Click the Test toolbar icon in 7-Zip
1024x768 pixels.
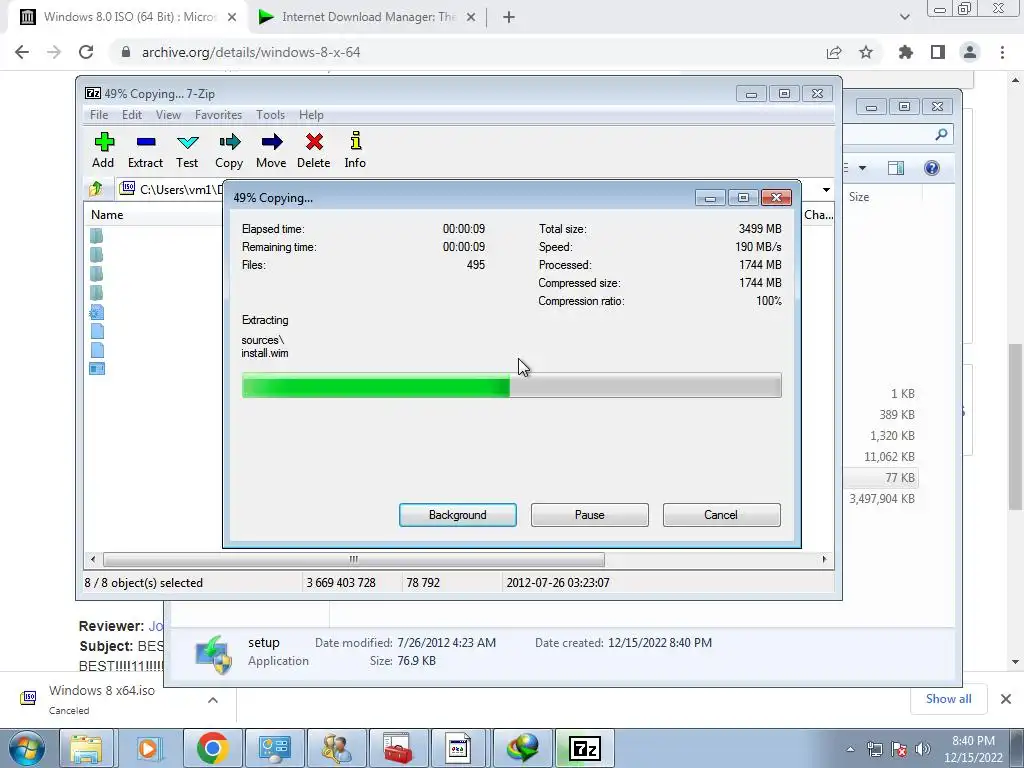pos(187,150)
